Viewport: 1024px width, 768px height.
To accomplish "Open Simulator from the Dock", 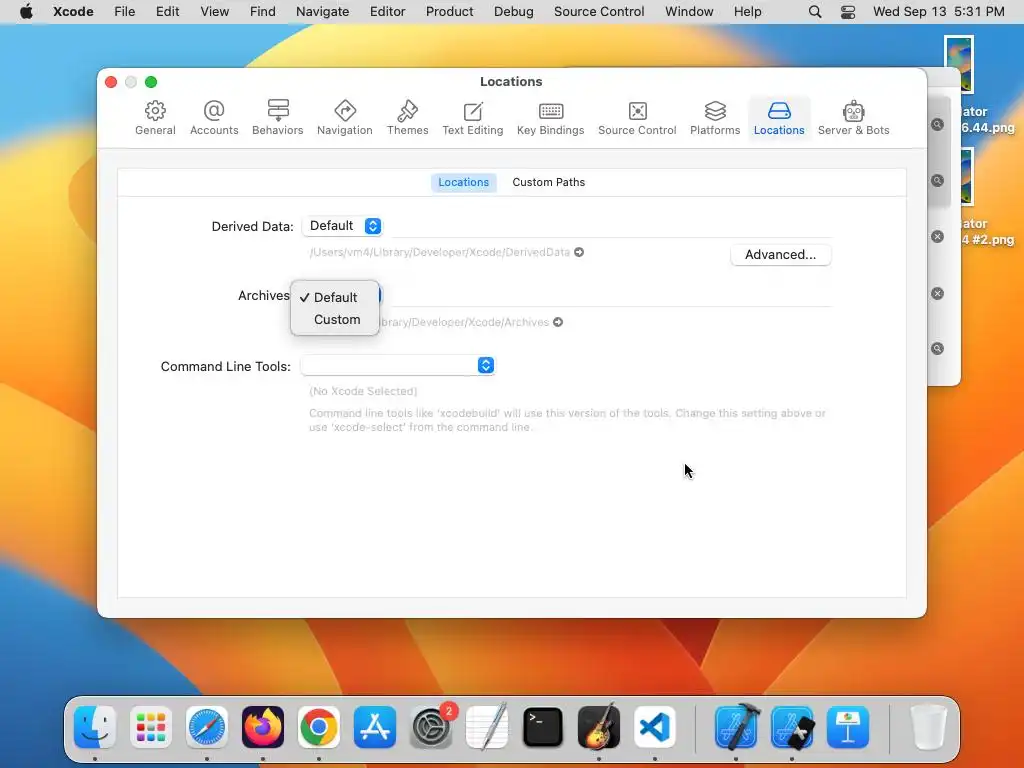I will click(792, 727).
